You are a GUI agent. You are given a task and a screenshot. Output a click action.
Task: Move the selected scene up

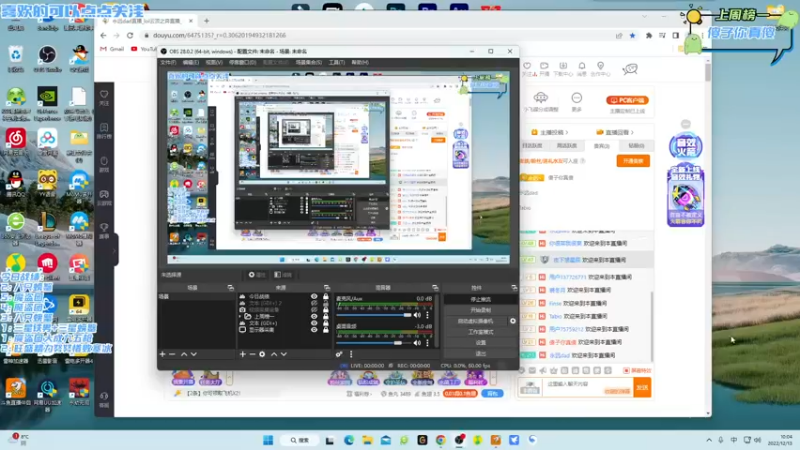[x=184, y=354]
